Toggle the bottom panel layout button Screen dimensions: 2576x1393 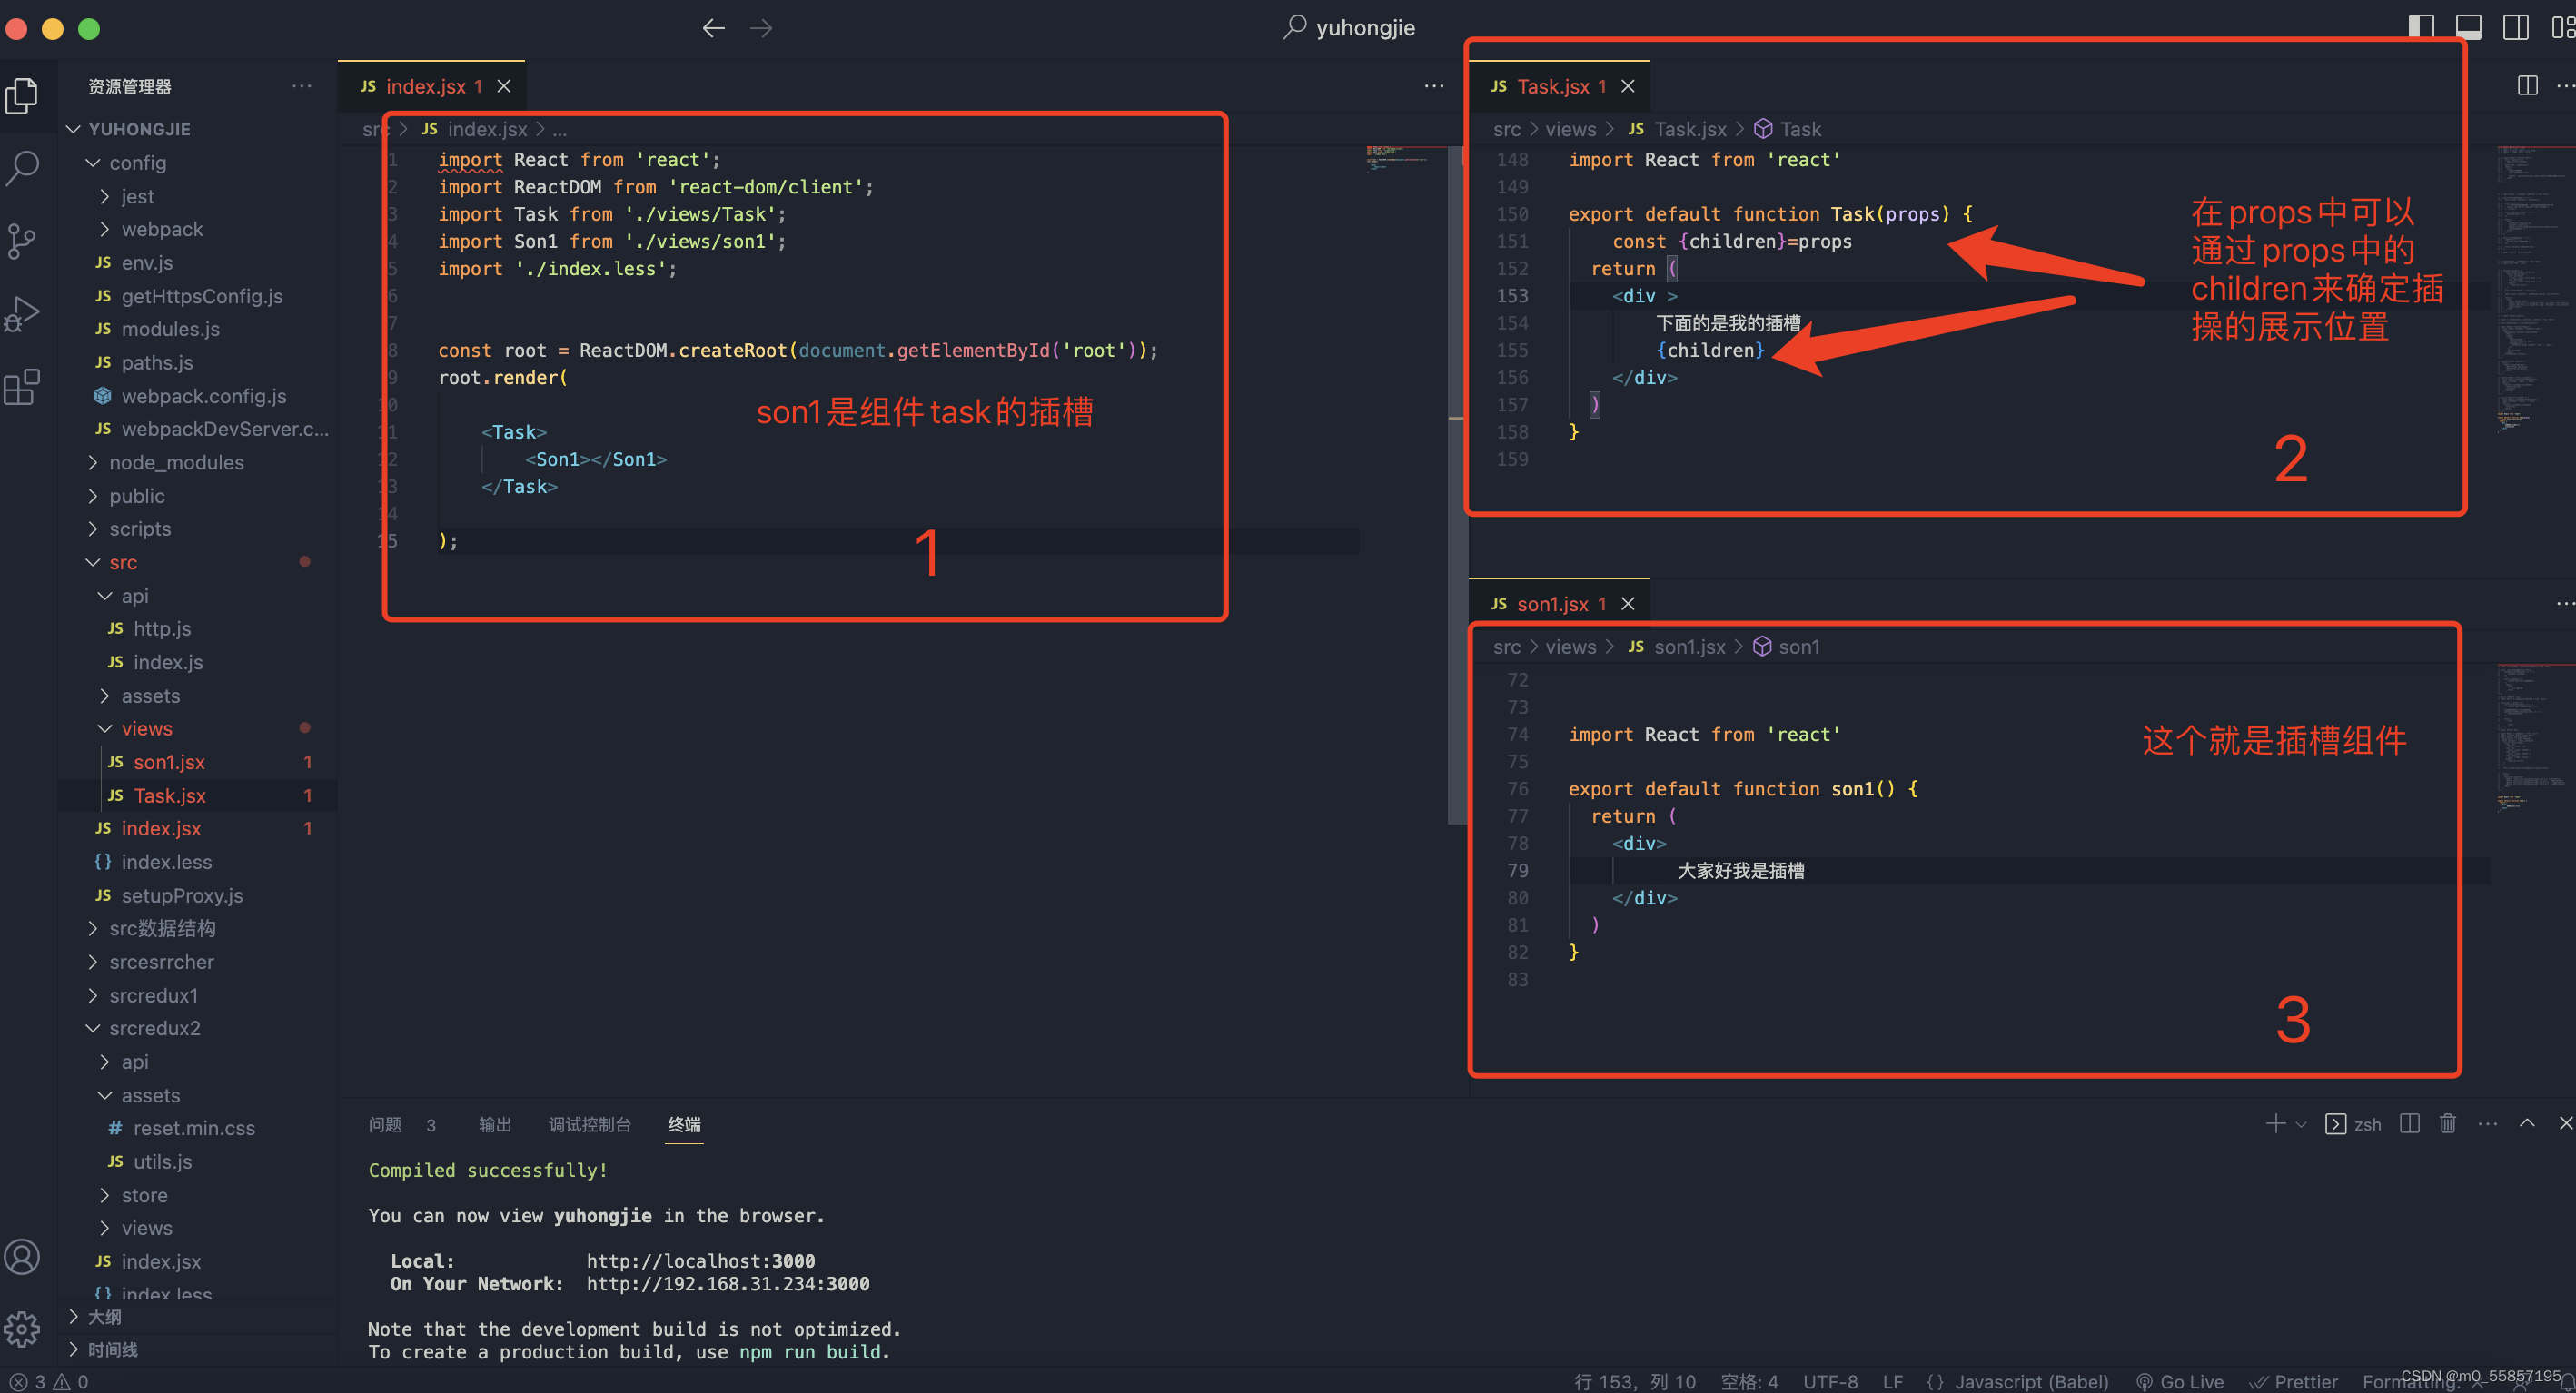click(x=2468, y=27)
